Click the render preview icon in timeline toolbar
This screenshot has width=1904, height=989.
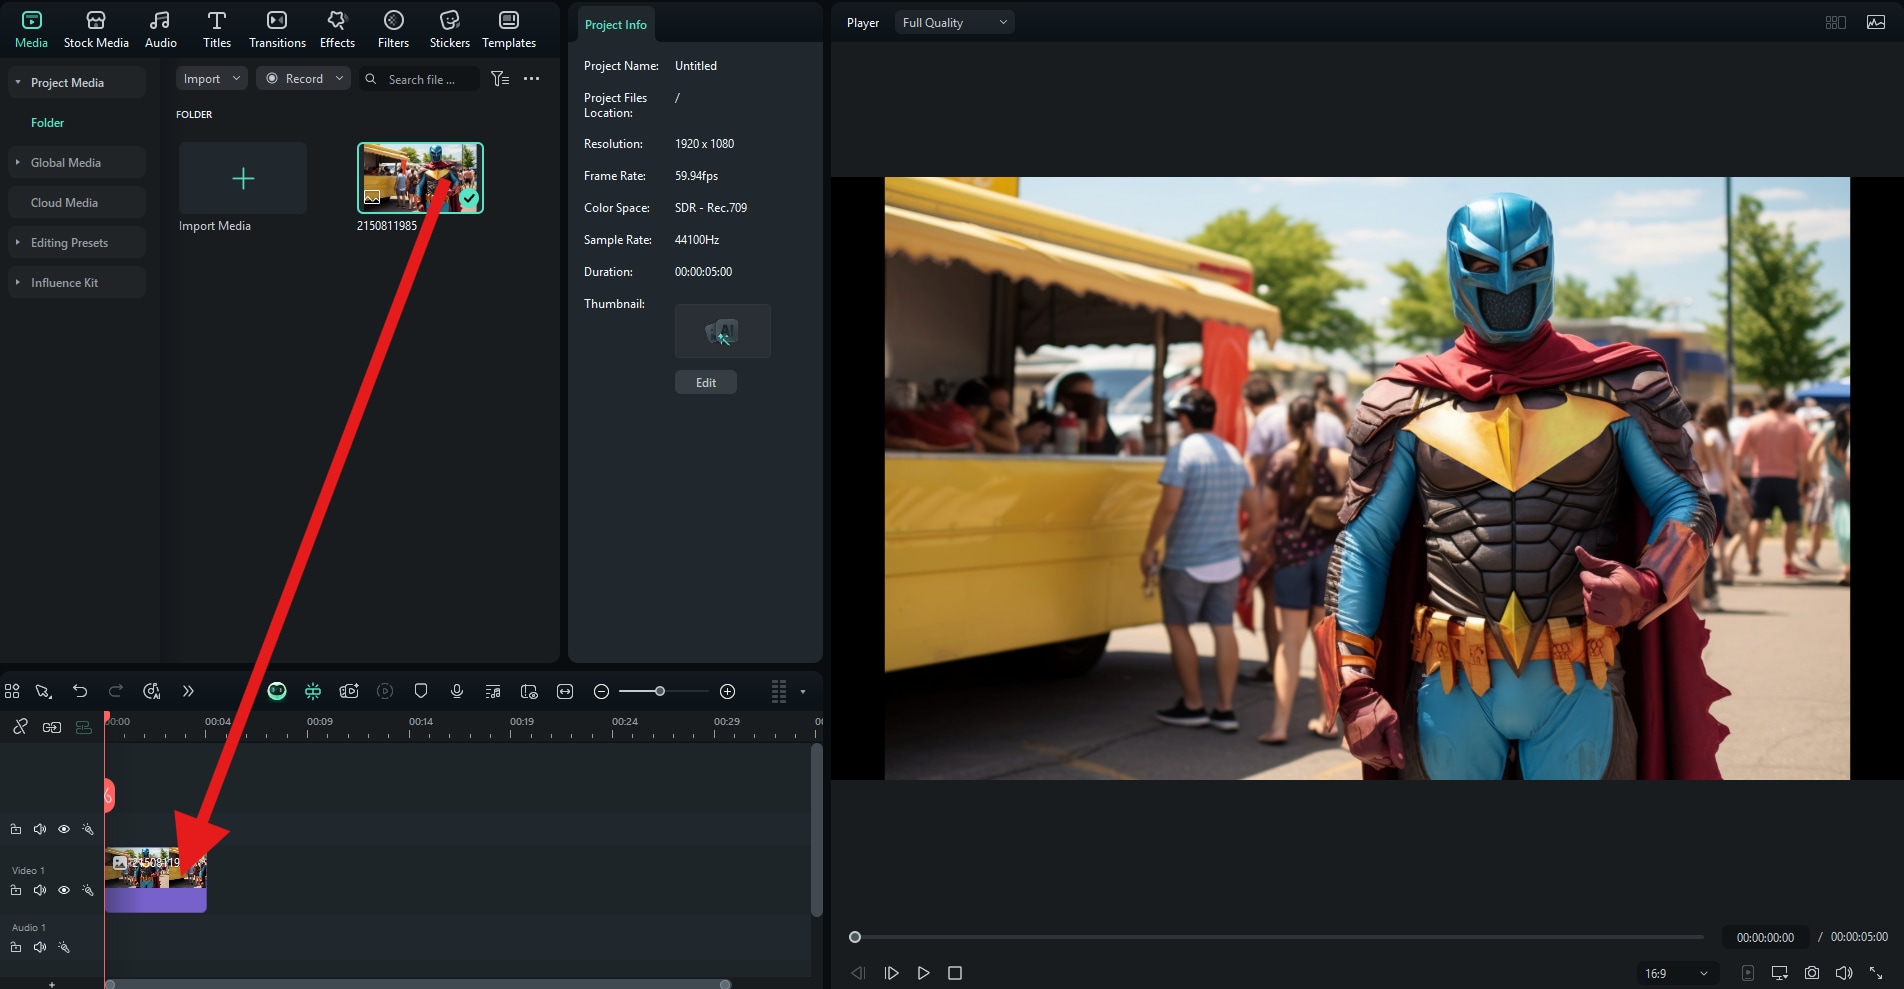(385, 691)
